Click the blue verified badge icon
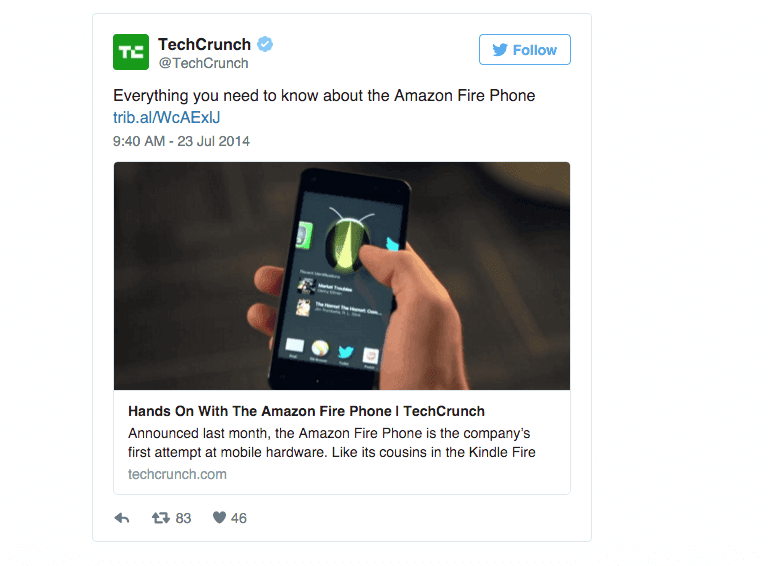 [265, 44]
